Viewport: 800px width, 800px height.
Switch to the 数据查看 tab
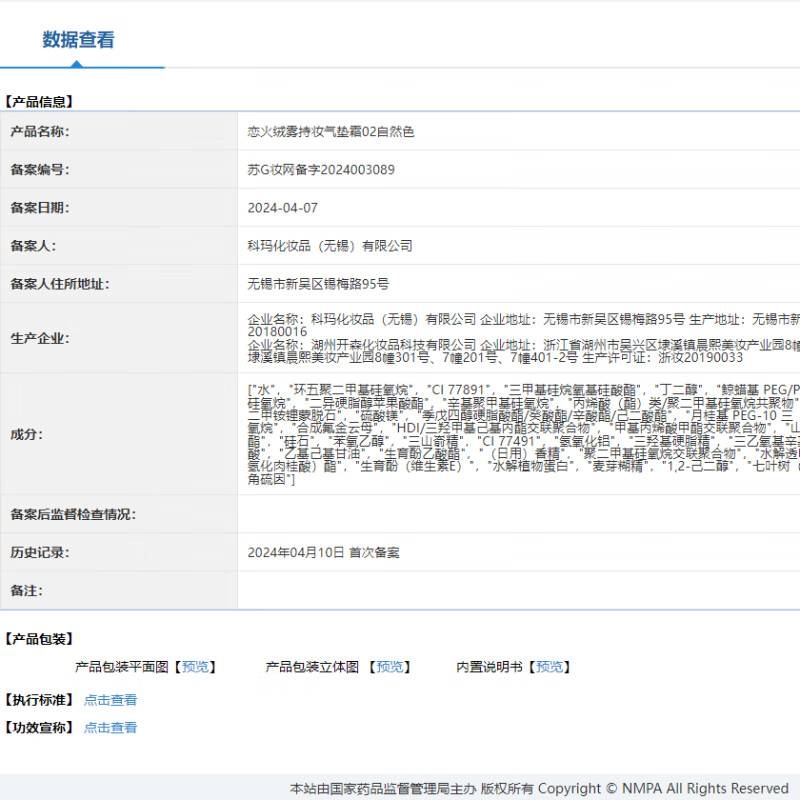pyautogui.click(x=78, y=40)
